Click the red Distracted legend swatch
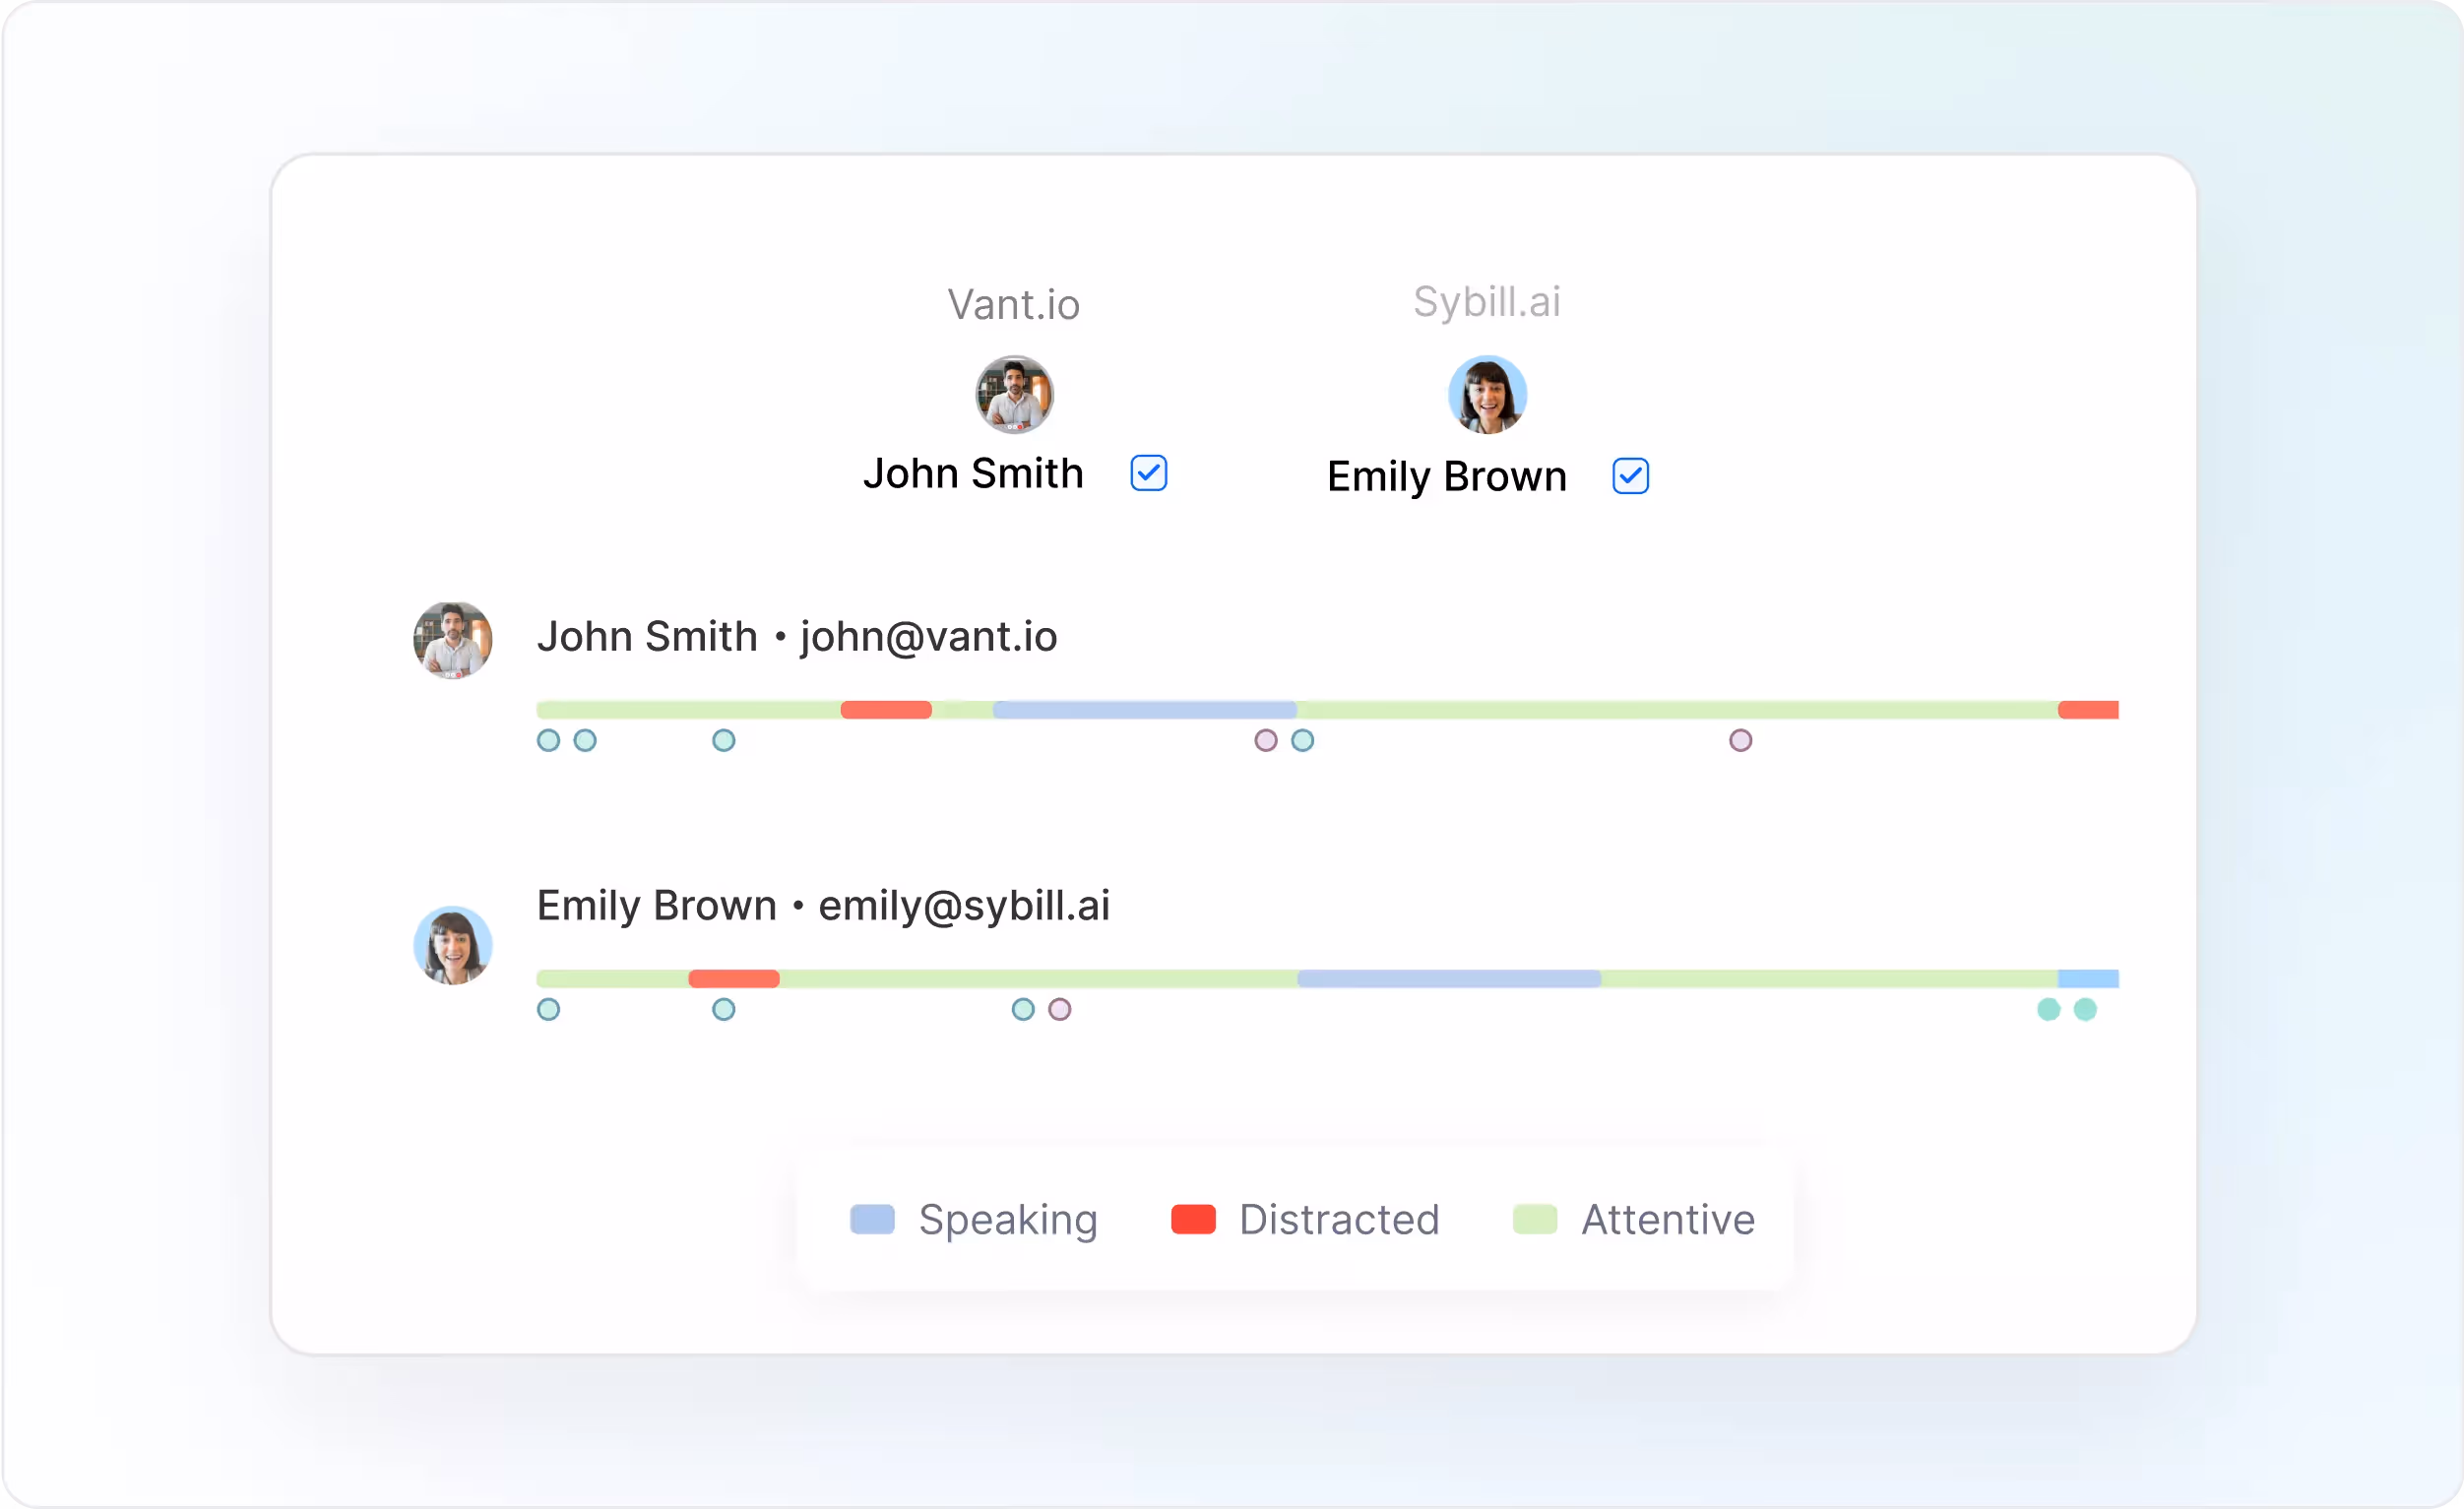This screenshot has width=2464, height=1509. pos(1193,1220)
